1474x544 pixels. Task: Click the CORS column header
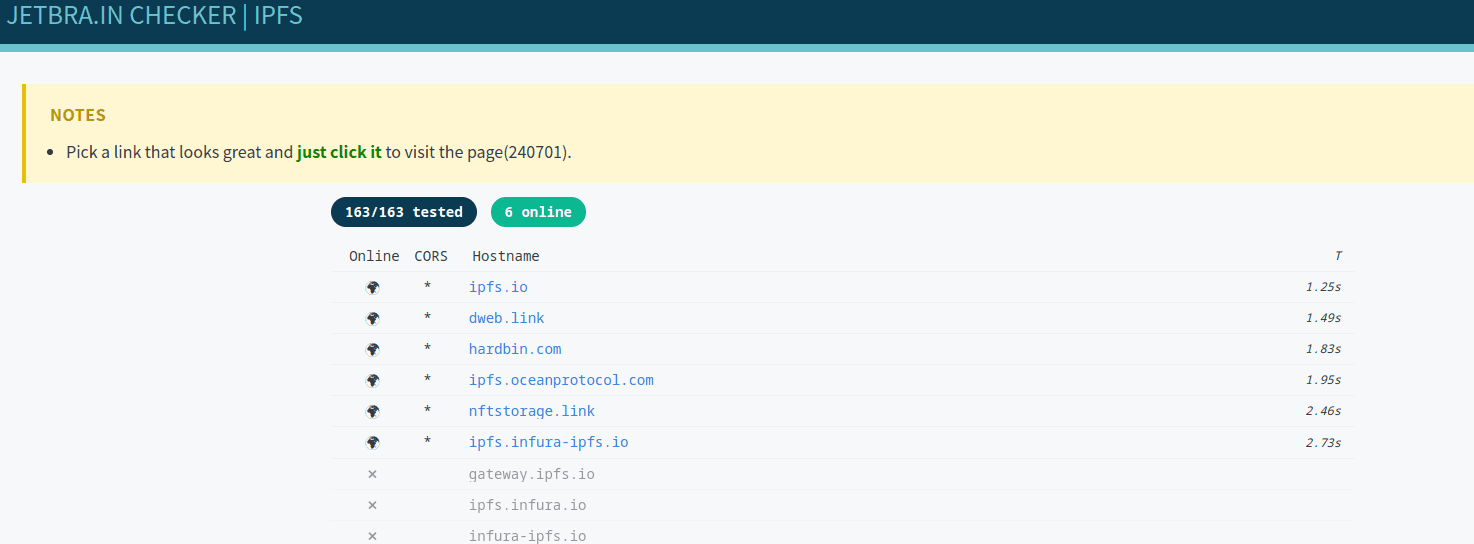coord(431,256)
